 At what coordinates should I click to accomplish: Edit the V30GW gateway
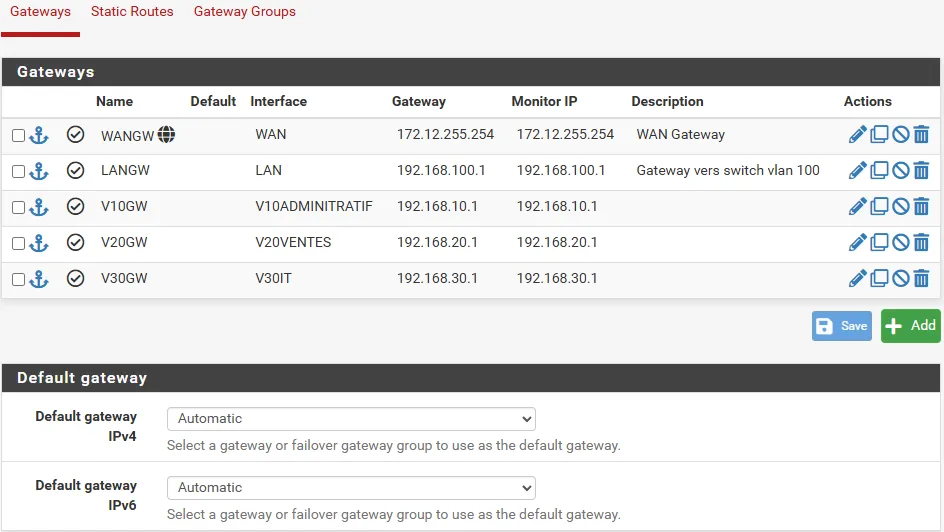(857, 279)
